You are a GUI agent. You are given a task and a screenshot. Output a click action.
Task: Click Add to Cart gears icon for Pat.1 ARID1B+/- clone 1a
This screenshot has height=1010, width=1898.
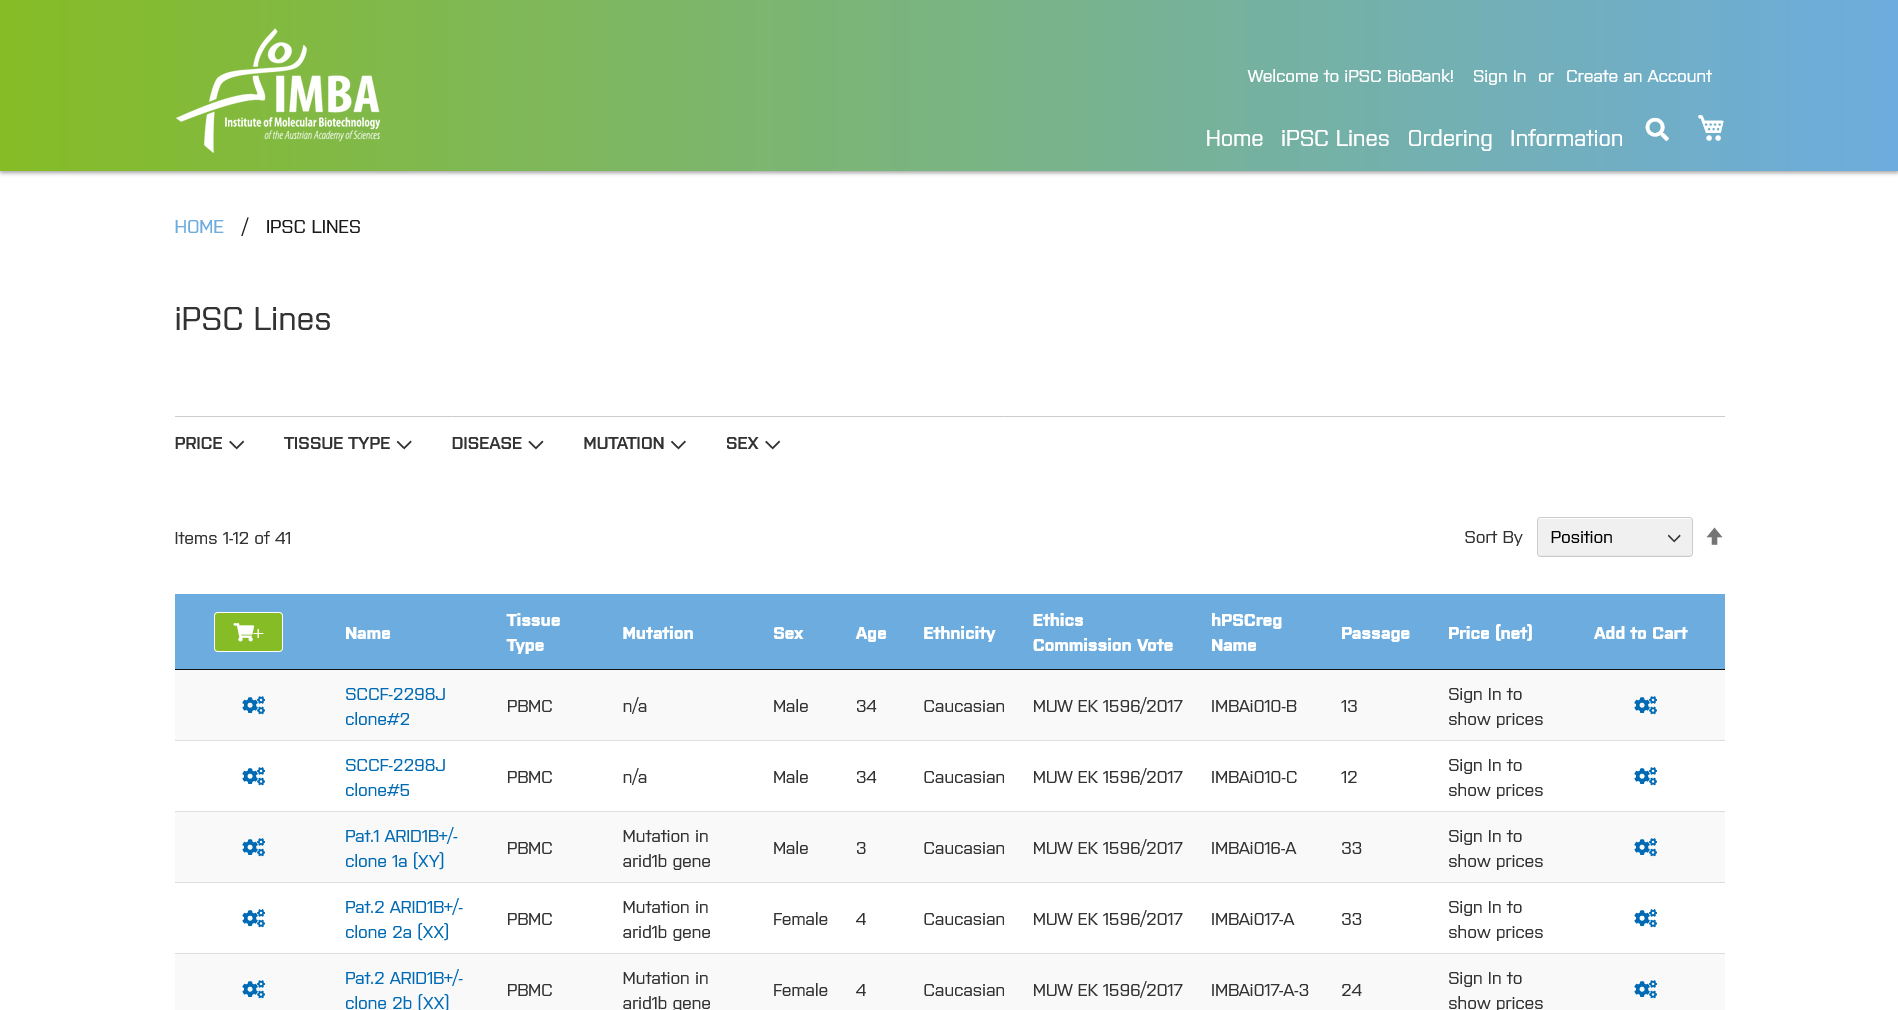pyautogui.click(x=1645, y=848)
